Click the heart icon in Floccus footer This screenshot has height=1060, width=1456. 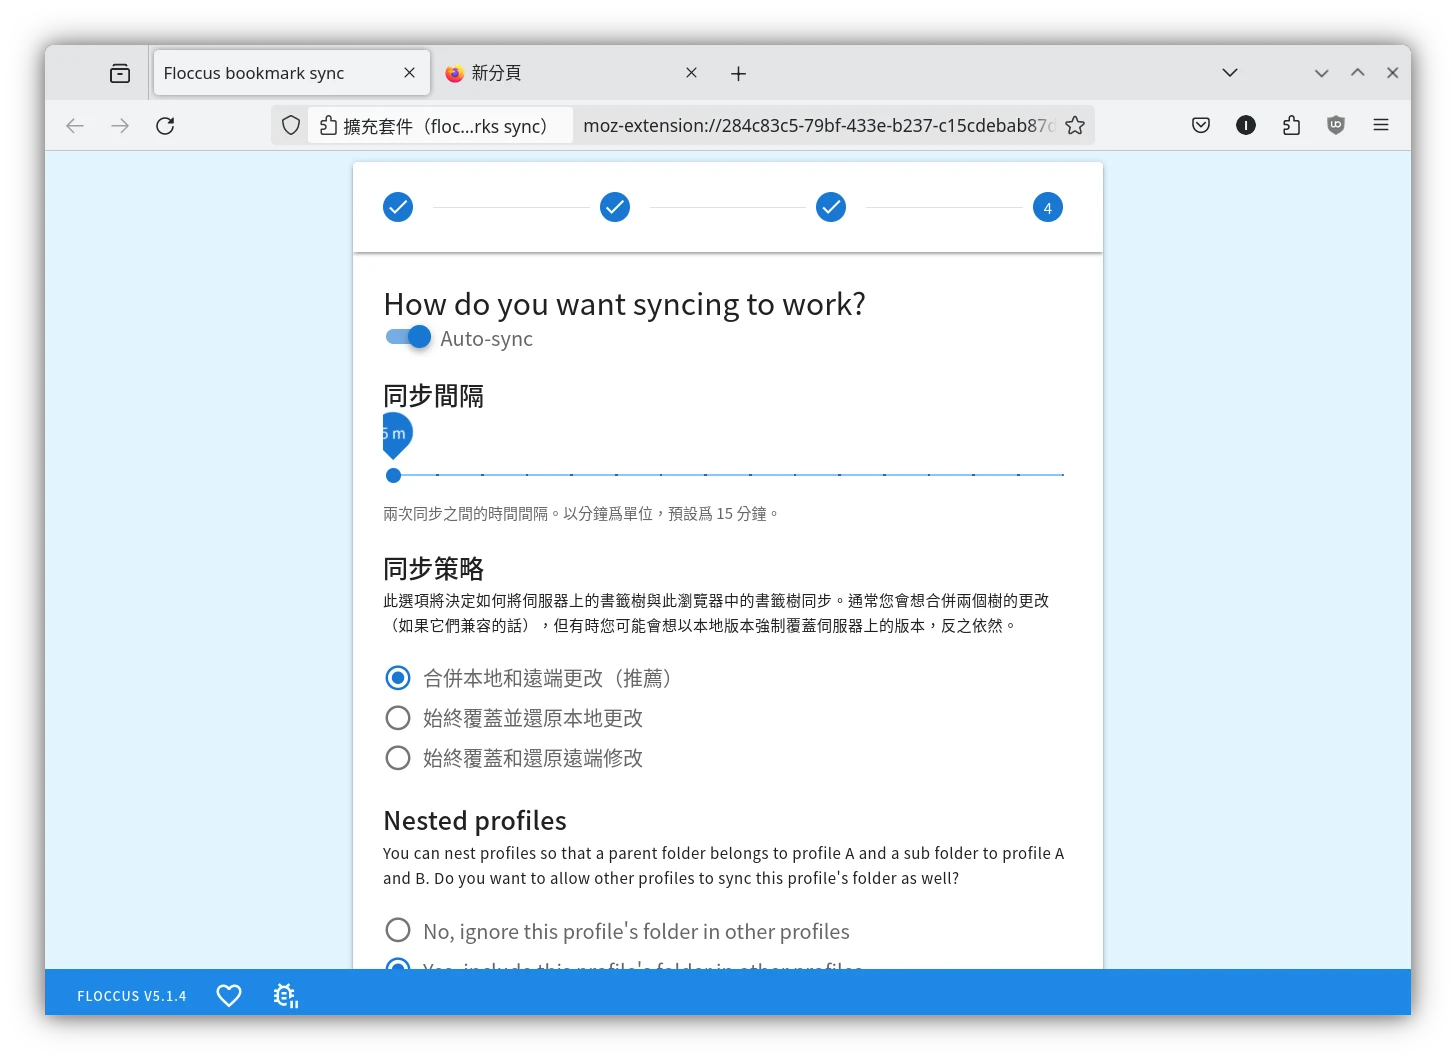229,996
